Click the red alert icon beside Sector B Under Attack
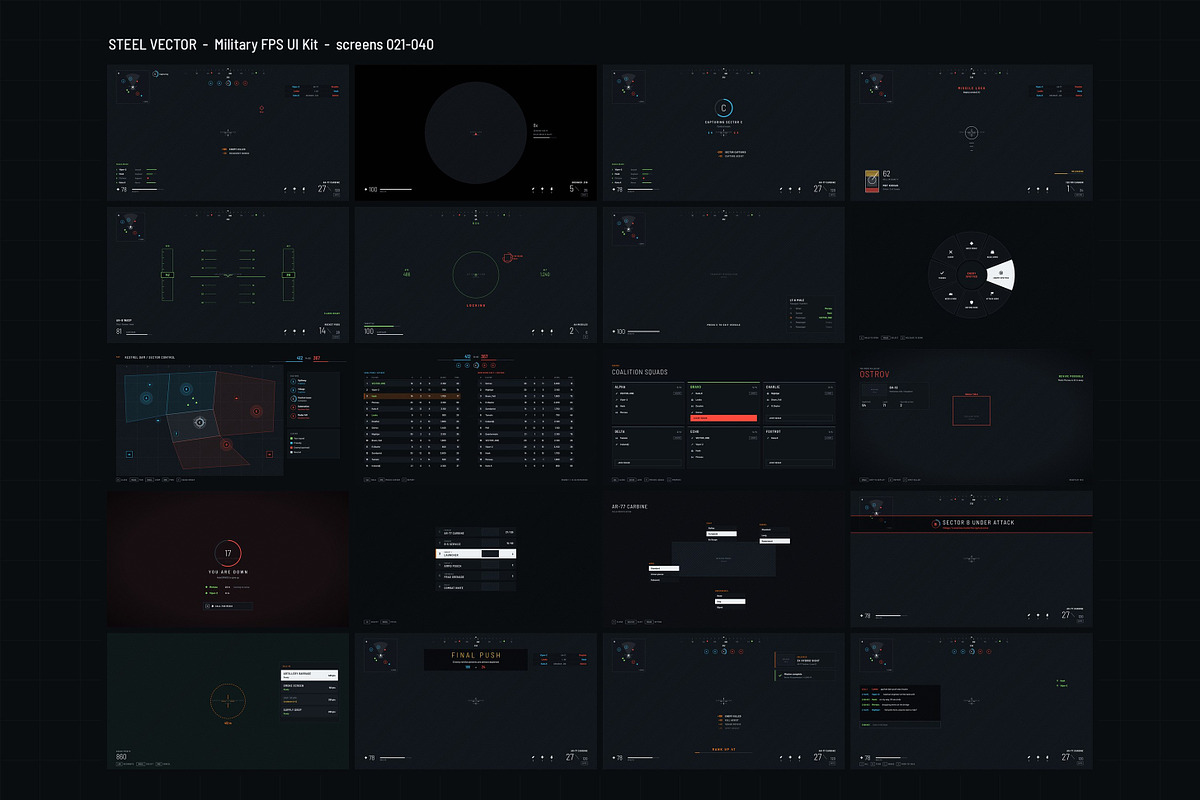This screenshot has width=1200, height=800. (x=934, y=523)
